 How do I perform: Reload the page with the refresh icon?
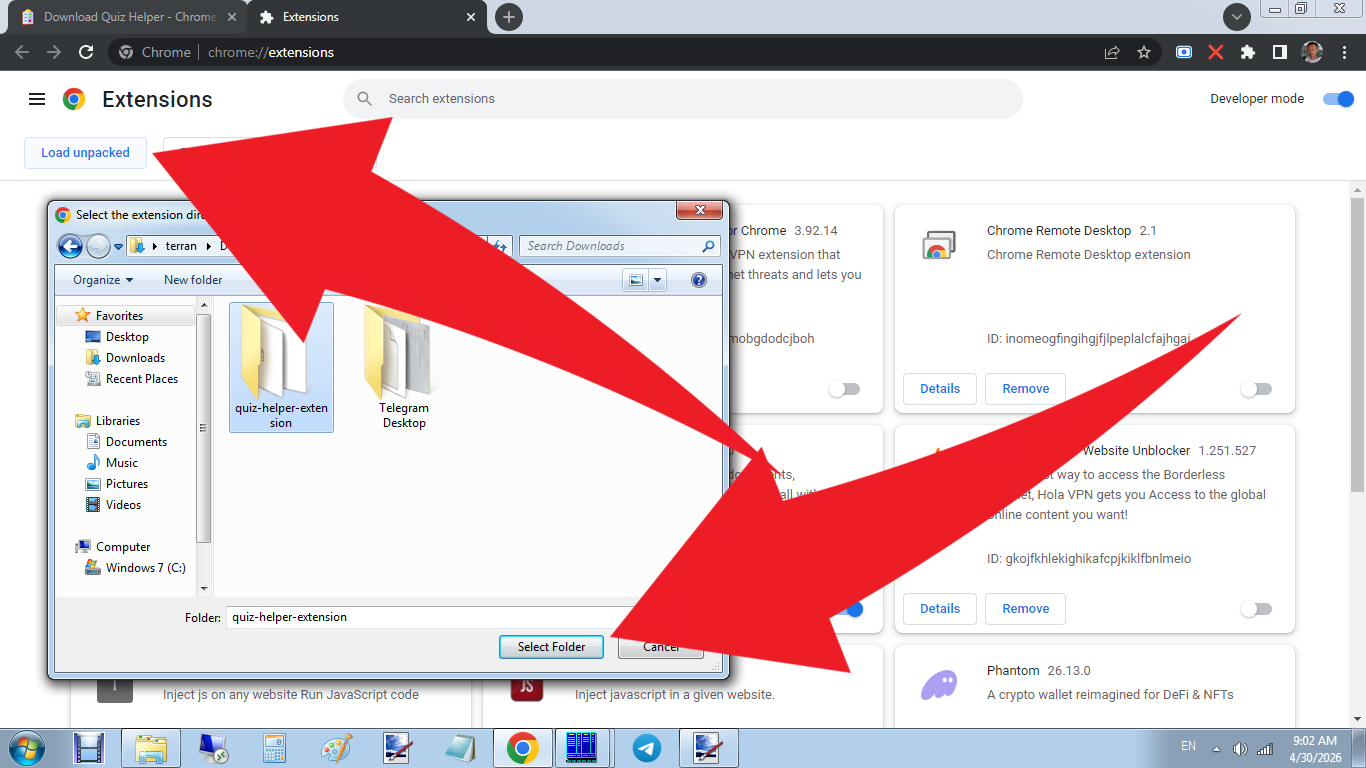click(86, 52)
